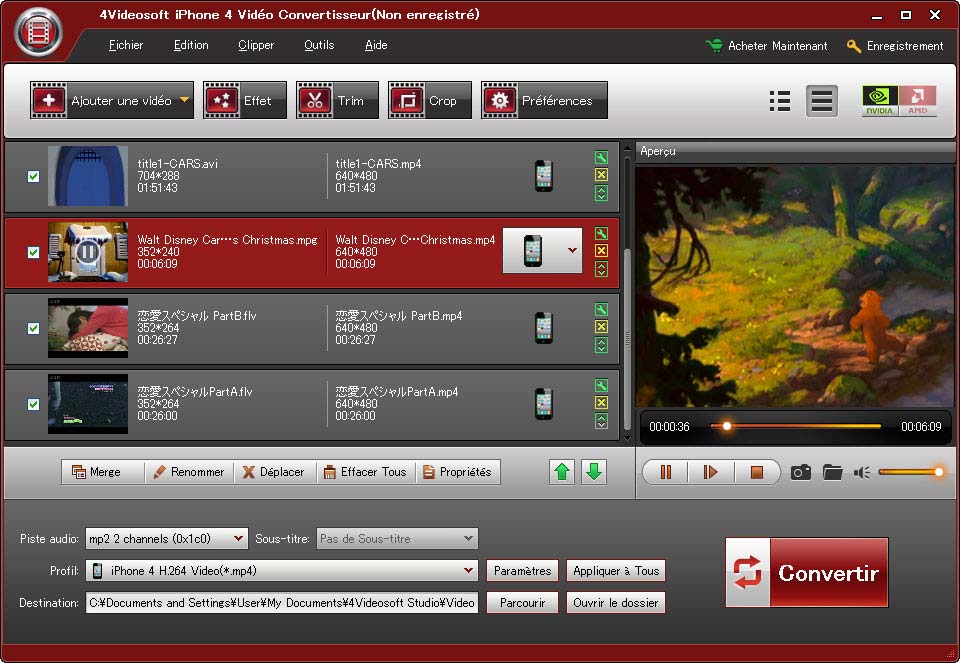Open the Clipper menu

(256, 45)
